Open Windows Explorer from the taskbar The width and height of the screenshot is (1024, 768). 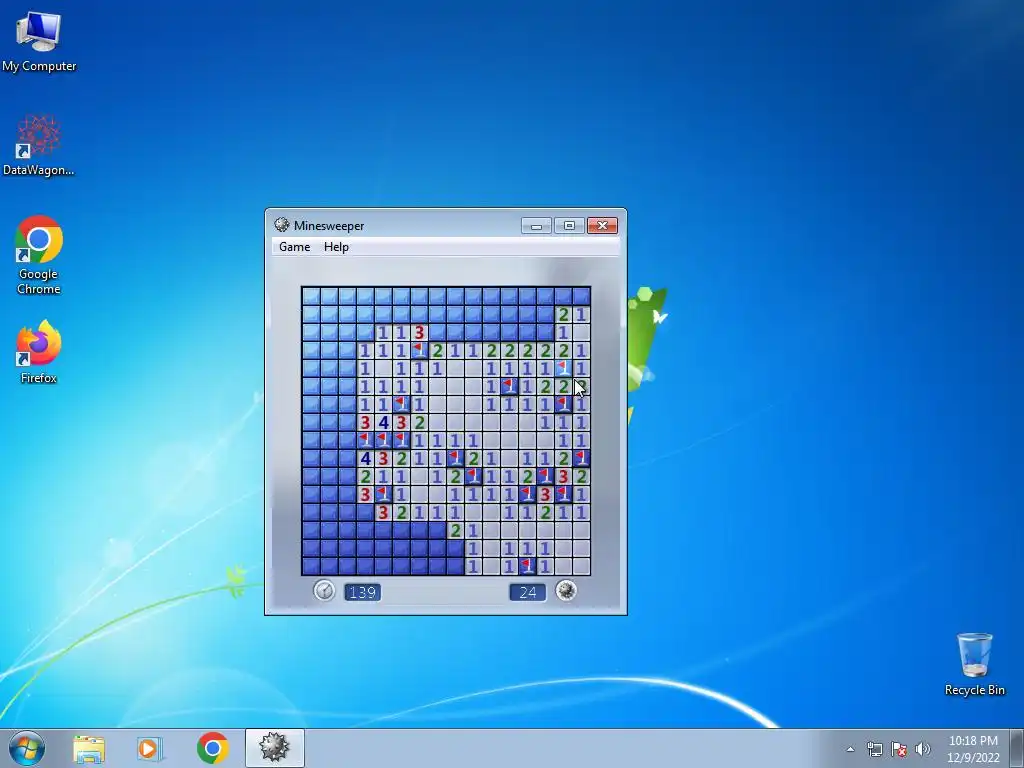[89, 748]
